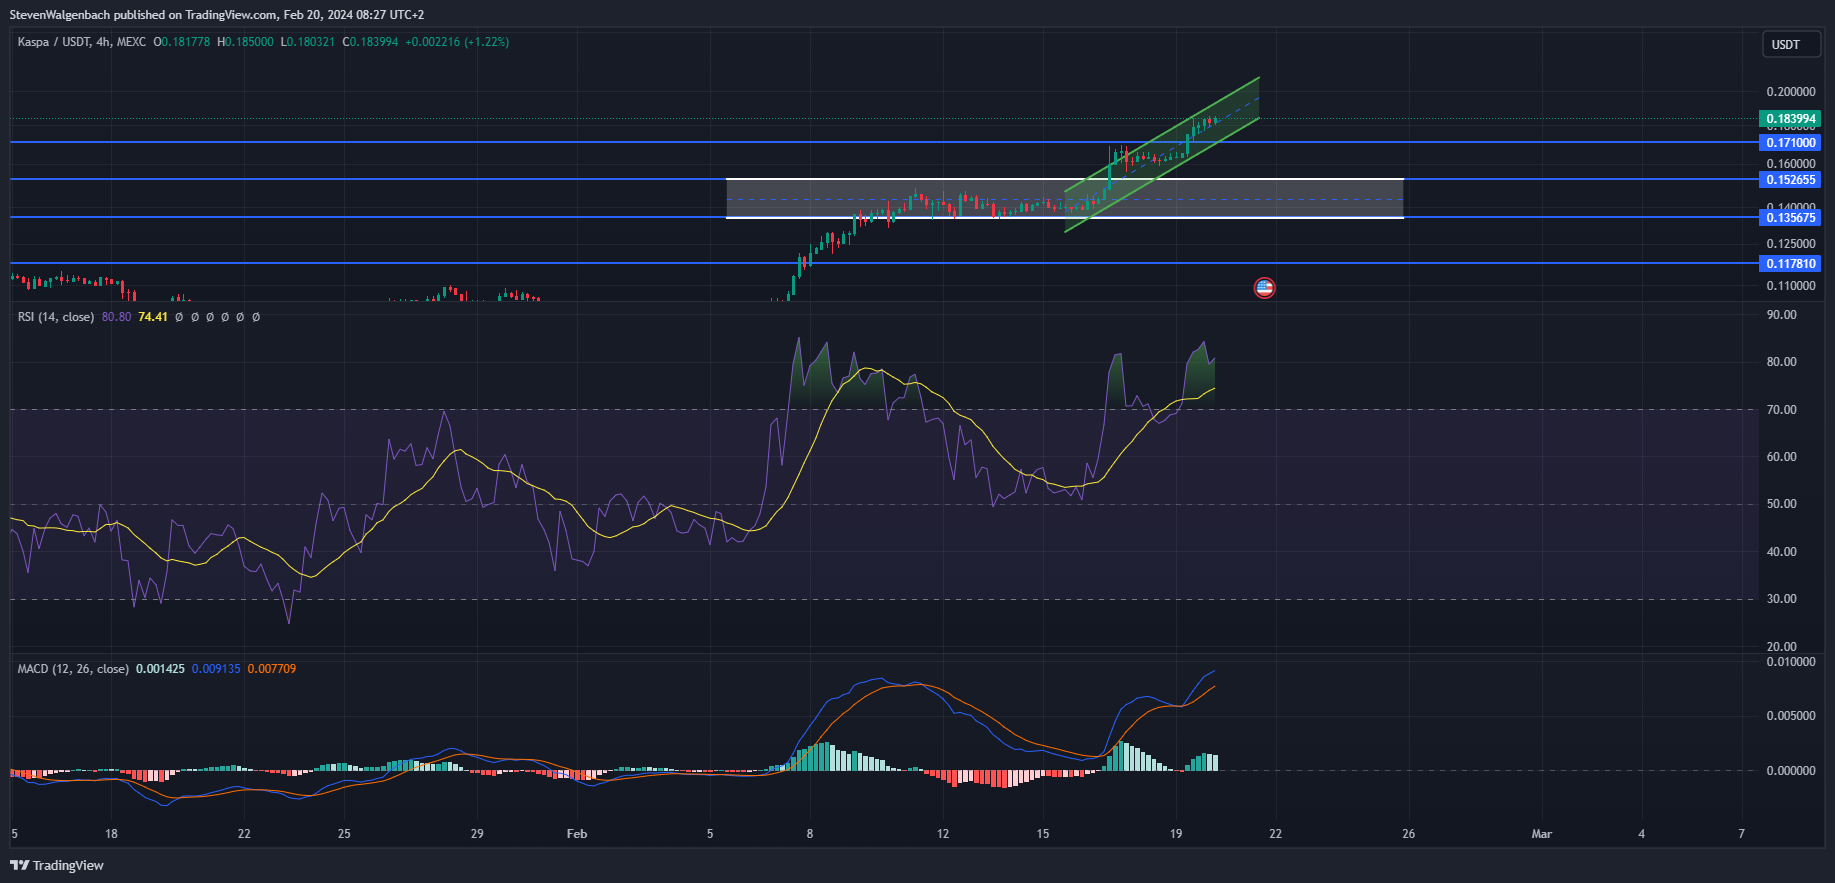Click the MACD signal value 0.007709

(272, 669)
